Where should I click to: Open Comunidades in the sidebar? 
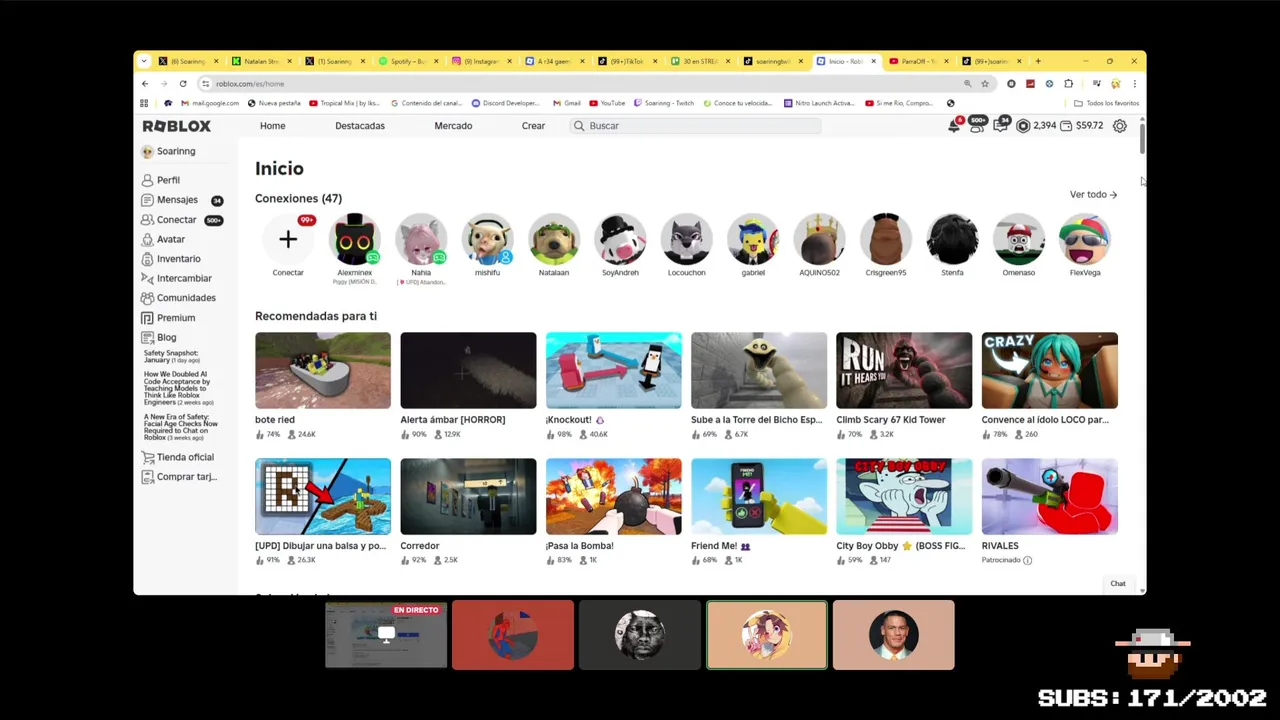[x=185, y=298]
